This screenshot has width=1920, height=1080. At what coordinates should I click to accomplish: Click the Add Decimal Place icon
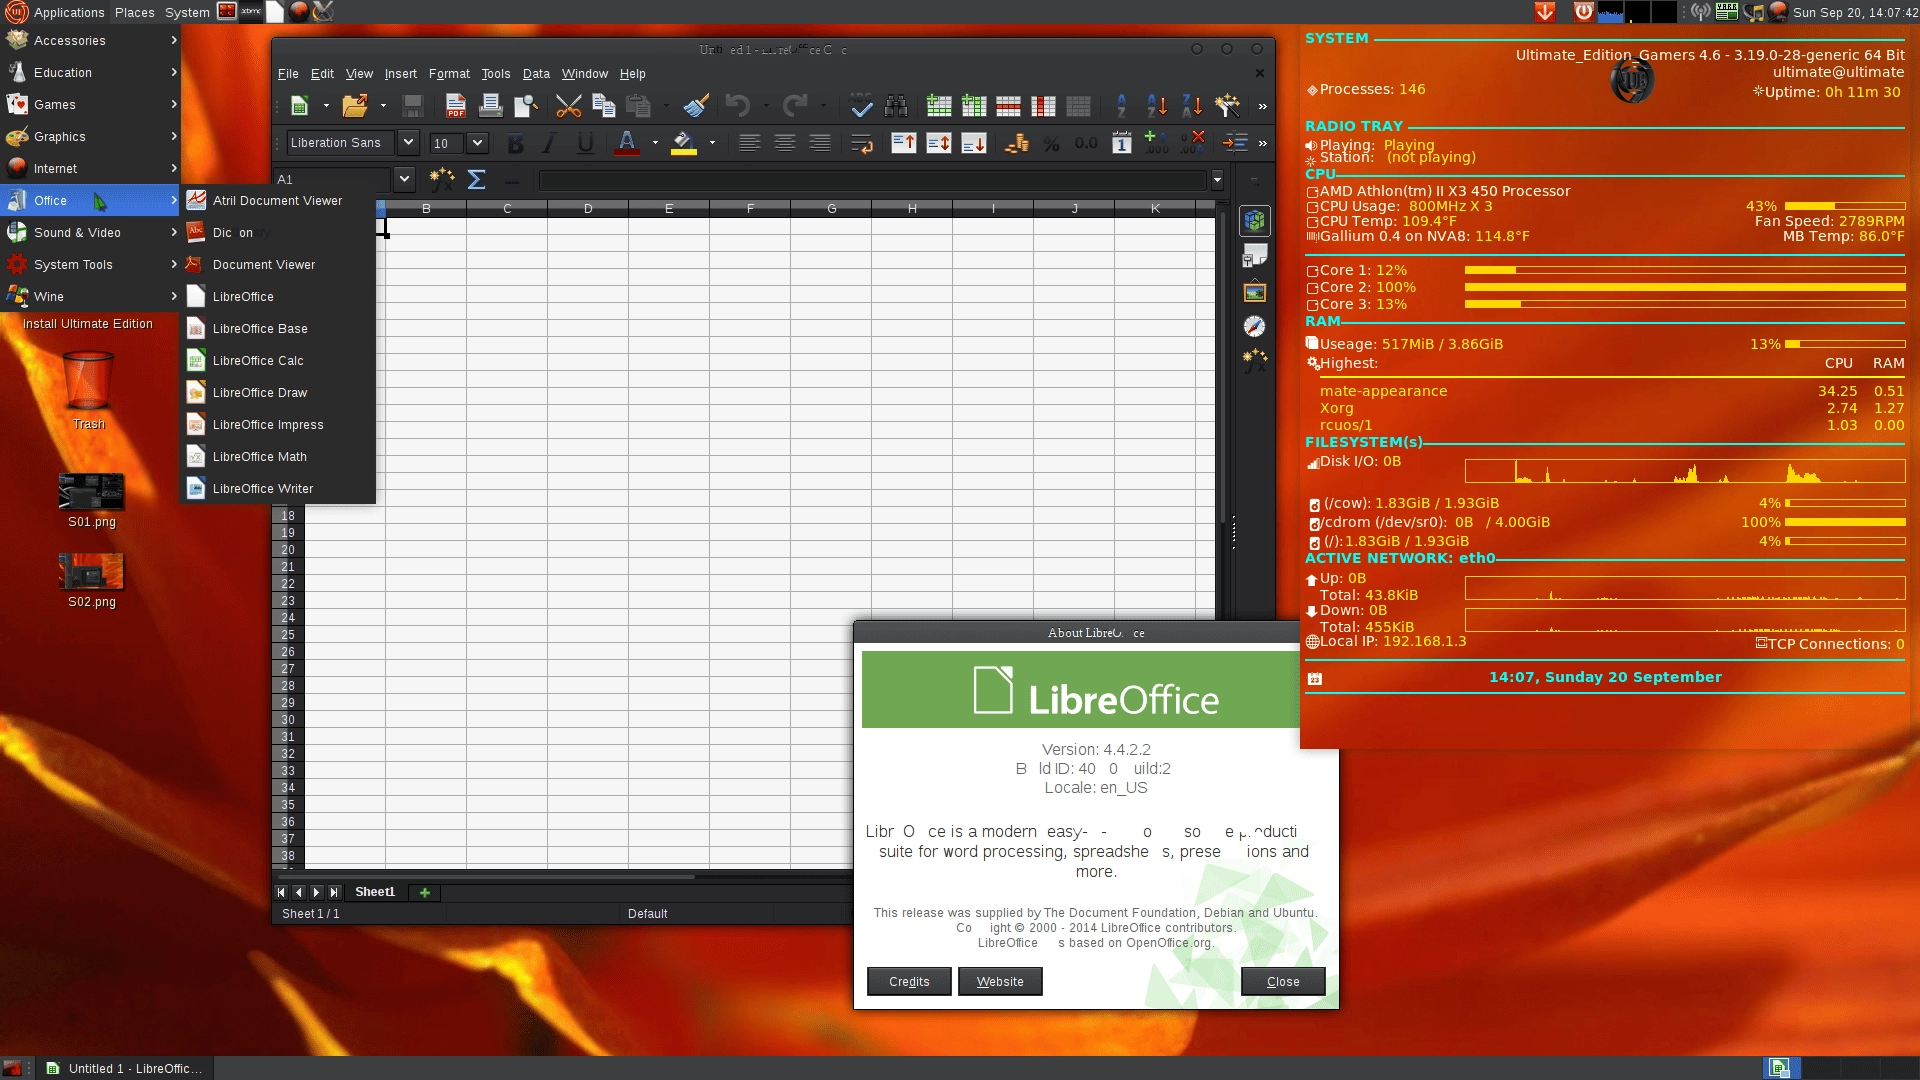point(1155,143)
